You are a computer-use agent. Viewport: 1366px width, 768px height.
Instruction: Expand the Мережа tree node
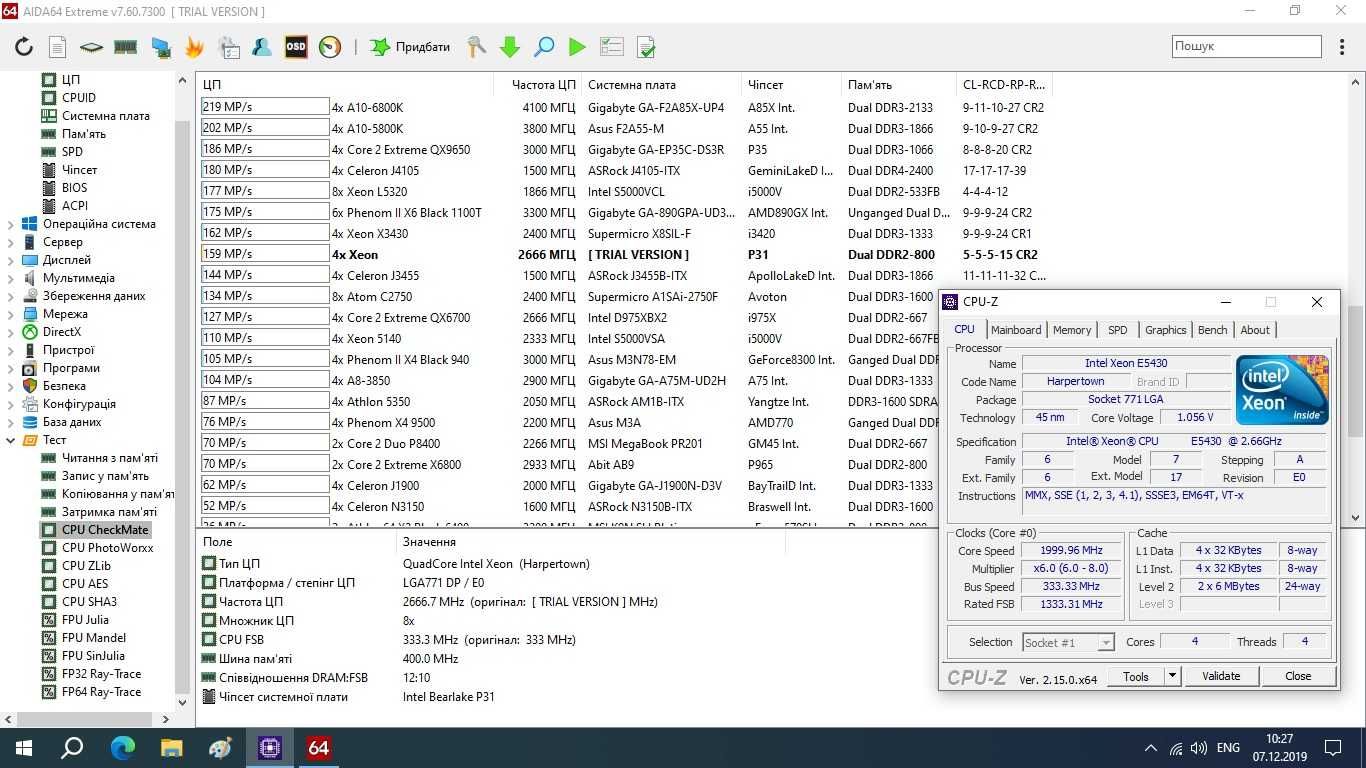(x=11, y=314)
